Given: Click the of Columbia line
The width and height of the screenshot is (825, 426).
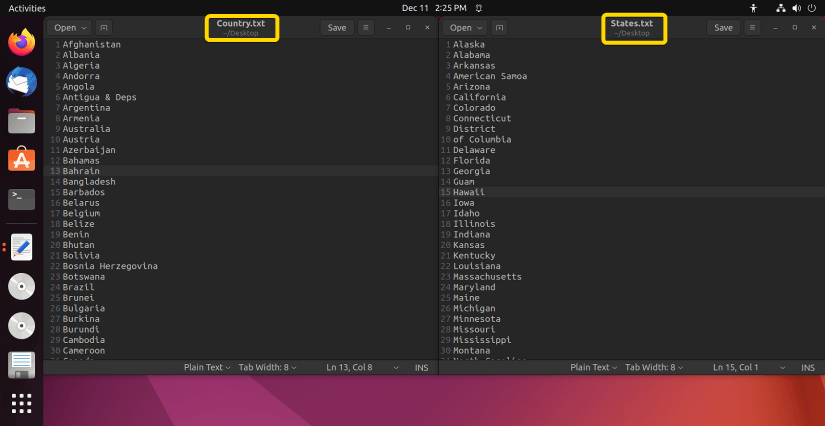Looking at the screenshot, I should [x=482, y=139].
